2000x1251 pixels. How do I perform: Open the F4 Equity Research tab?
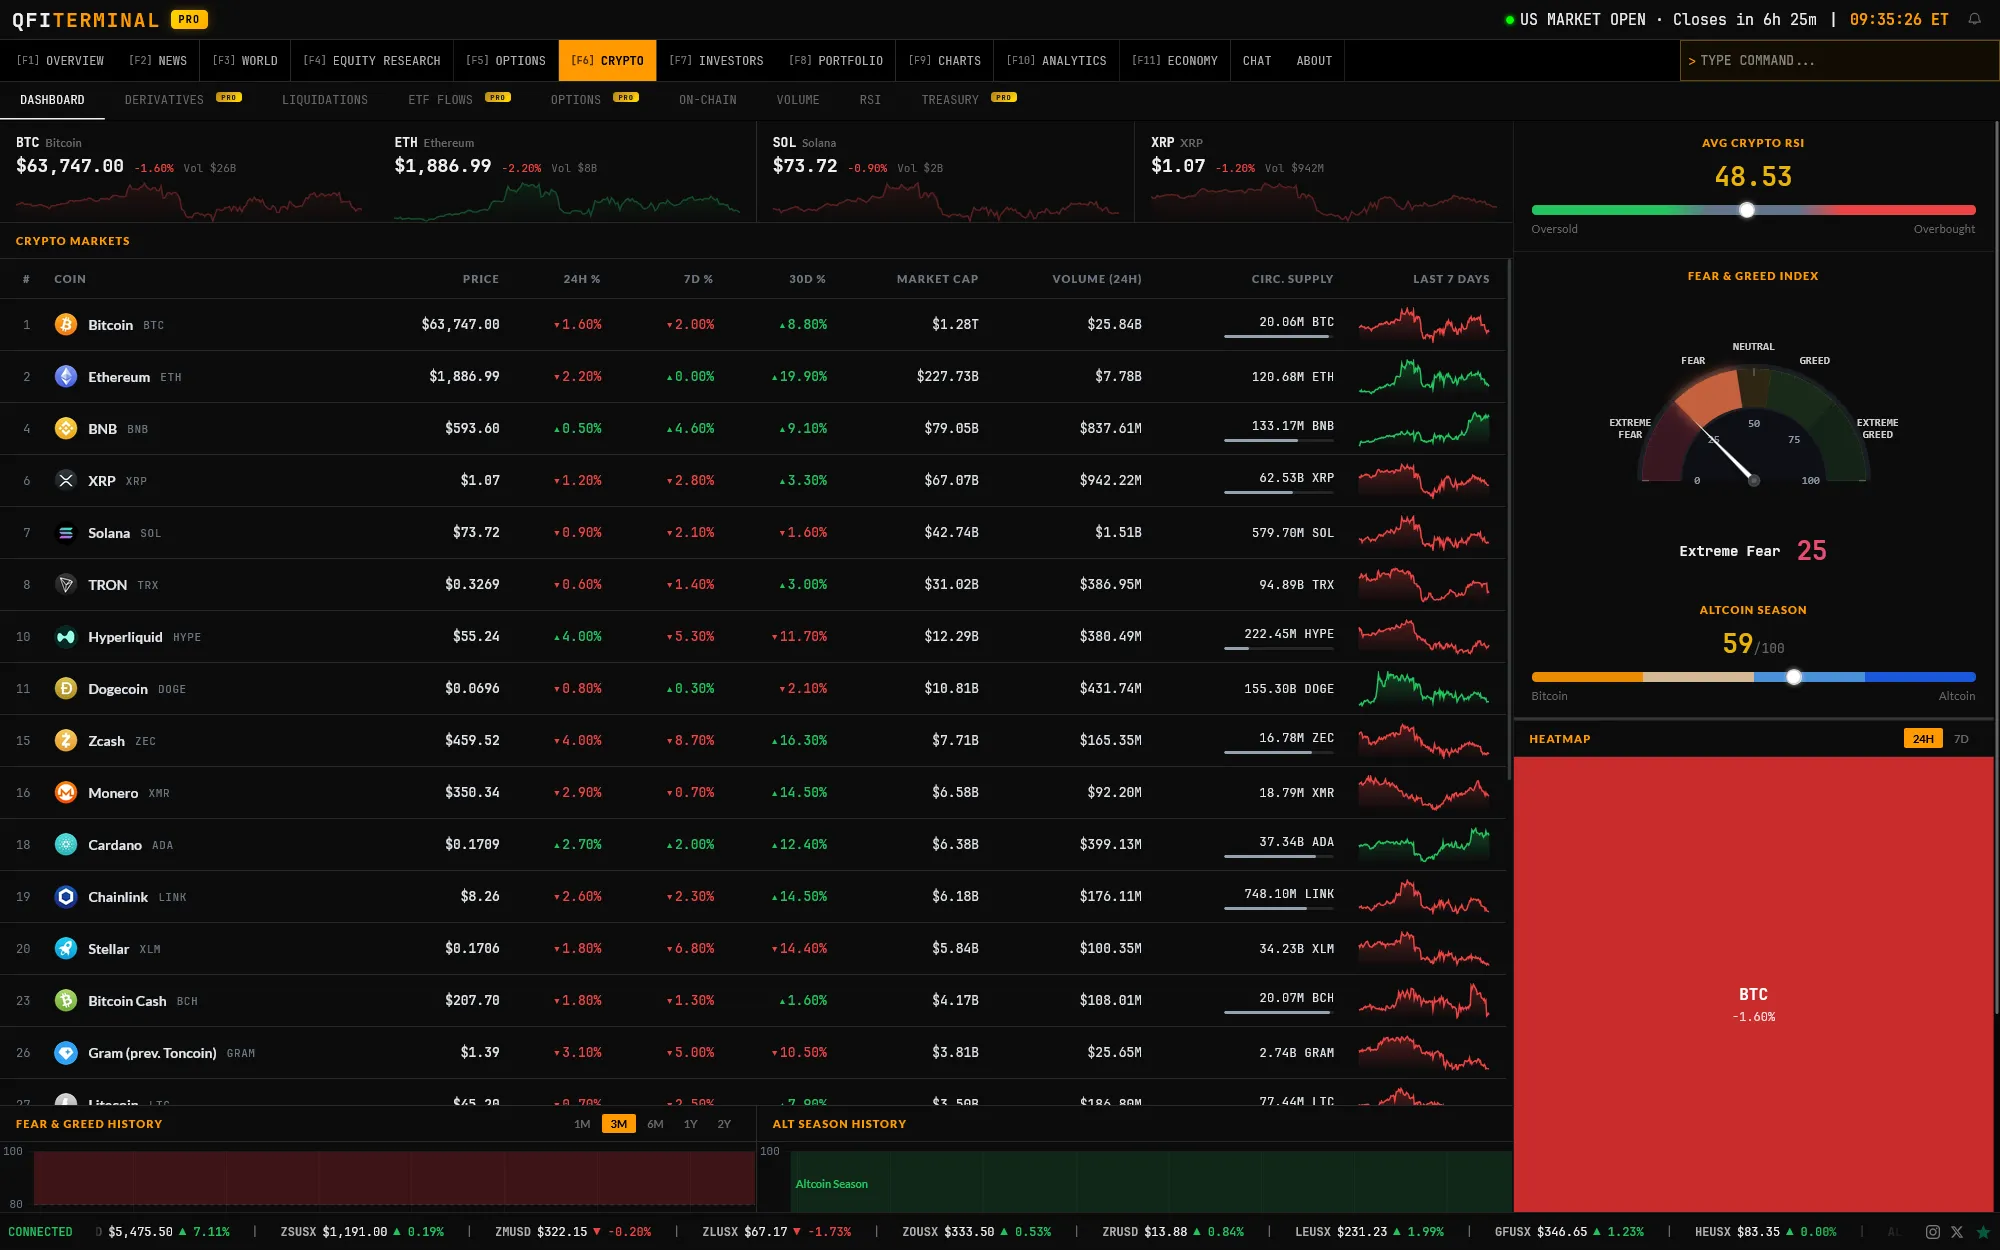tap(372, 61)
